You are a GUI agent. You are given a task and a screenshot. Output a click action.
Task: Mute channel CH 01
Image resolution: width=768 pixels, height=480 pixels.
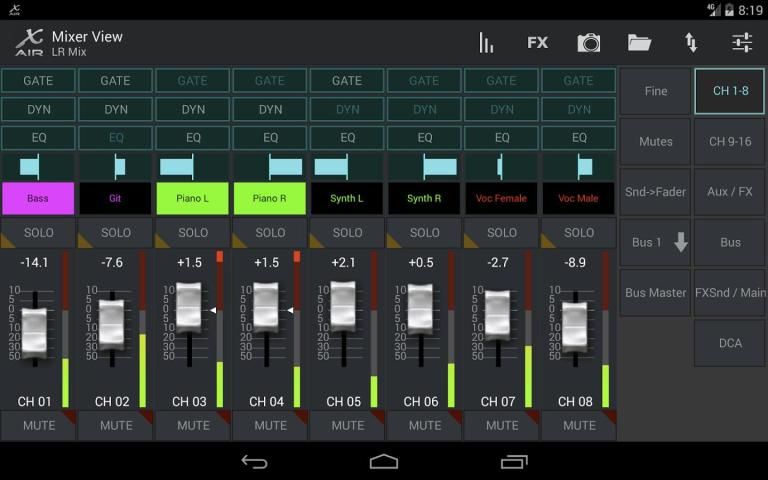[38, 425]
